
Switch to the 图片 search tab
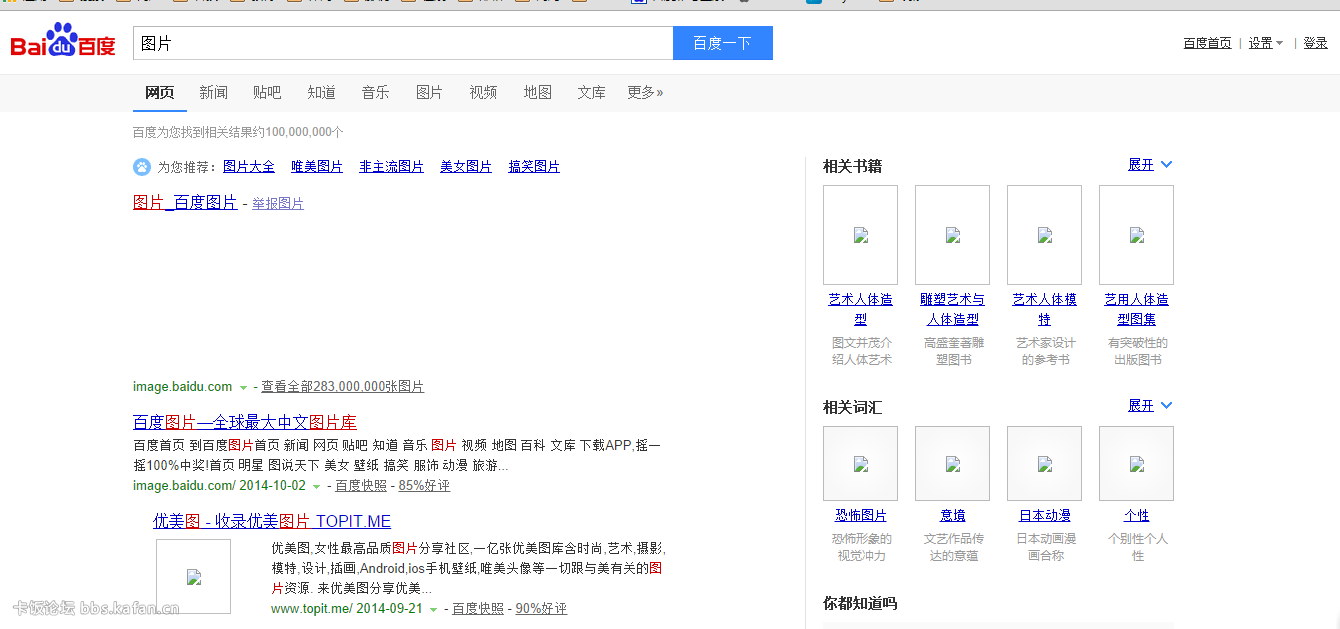pos(429,92)
